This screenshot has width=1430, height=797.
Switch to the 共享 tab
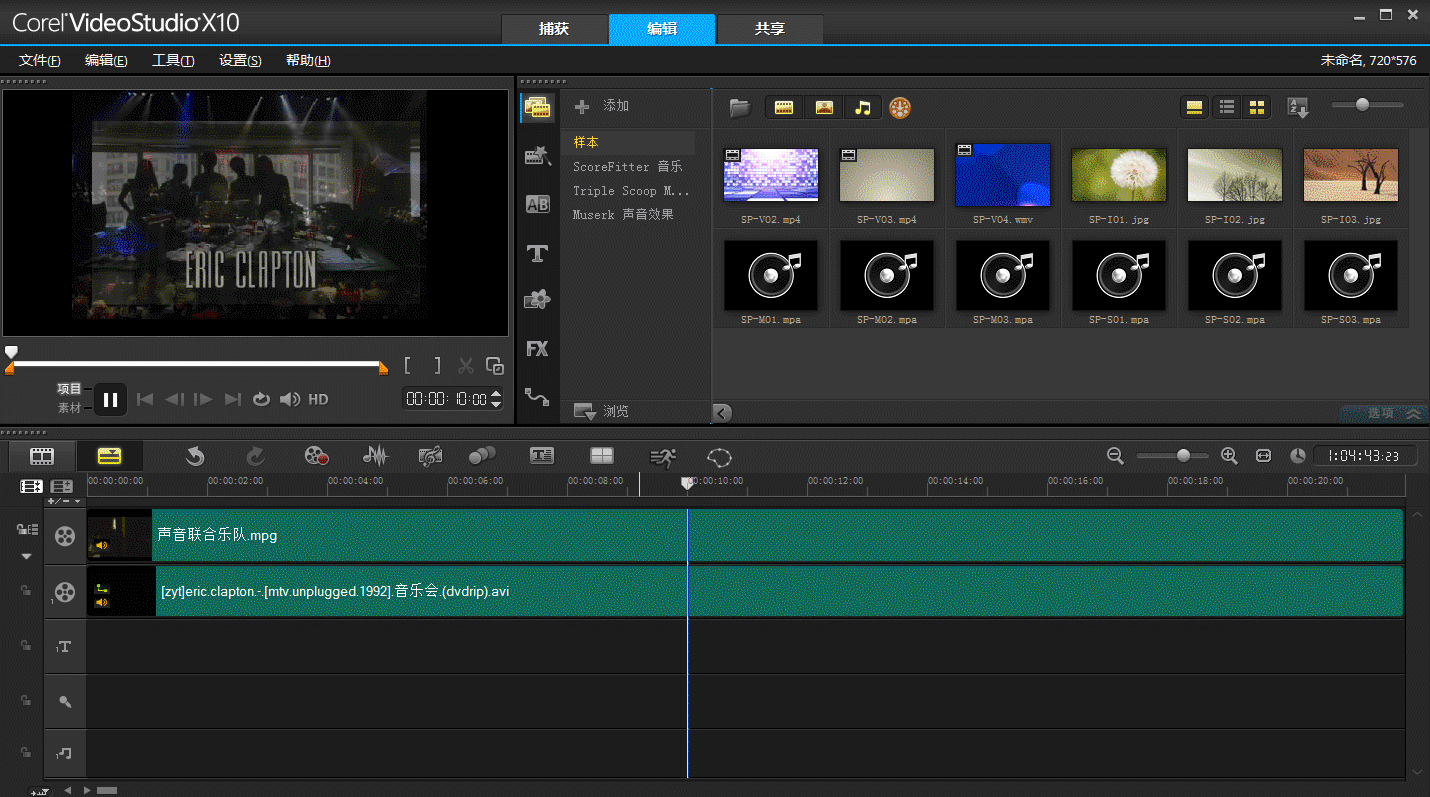[770, 29]
